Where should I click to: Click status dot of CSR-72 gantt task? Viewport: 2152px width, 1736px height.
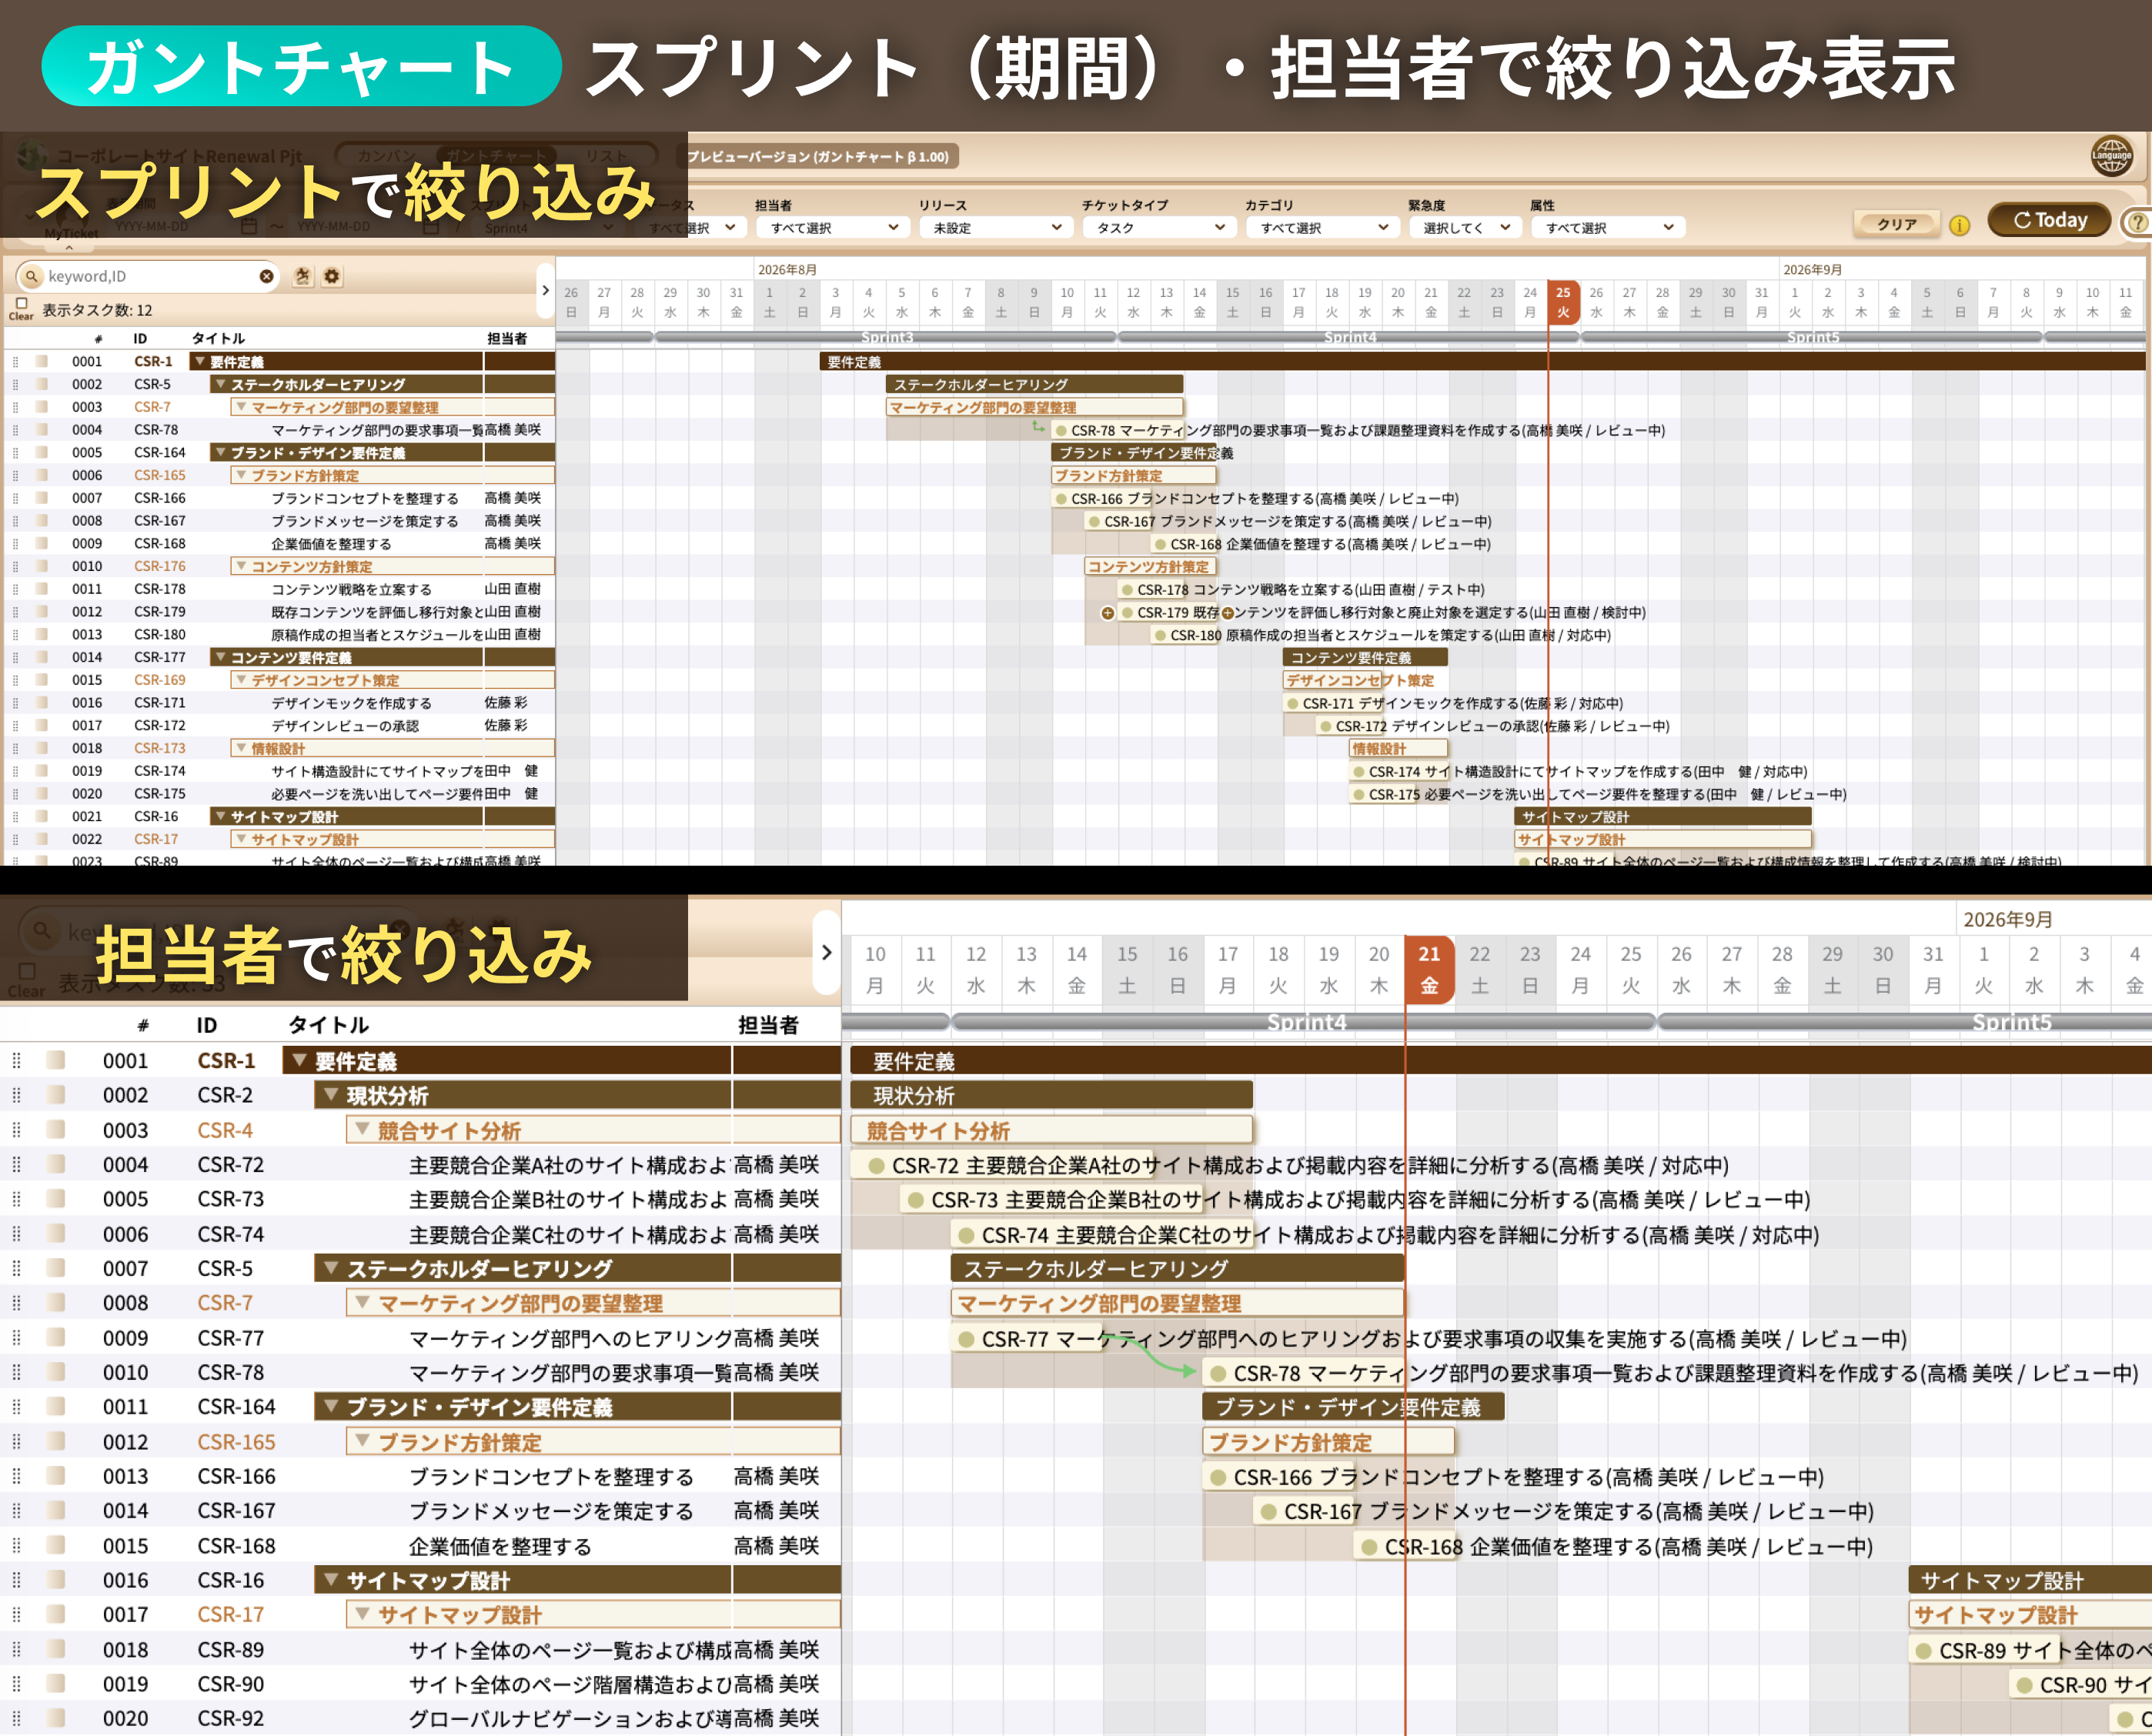tap(876, 1166)
